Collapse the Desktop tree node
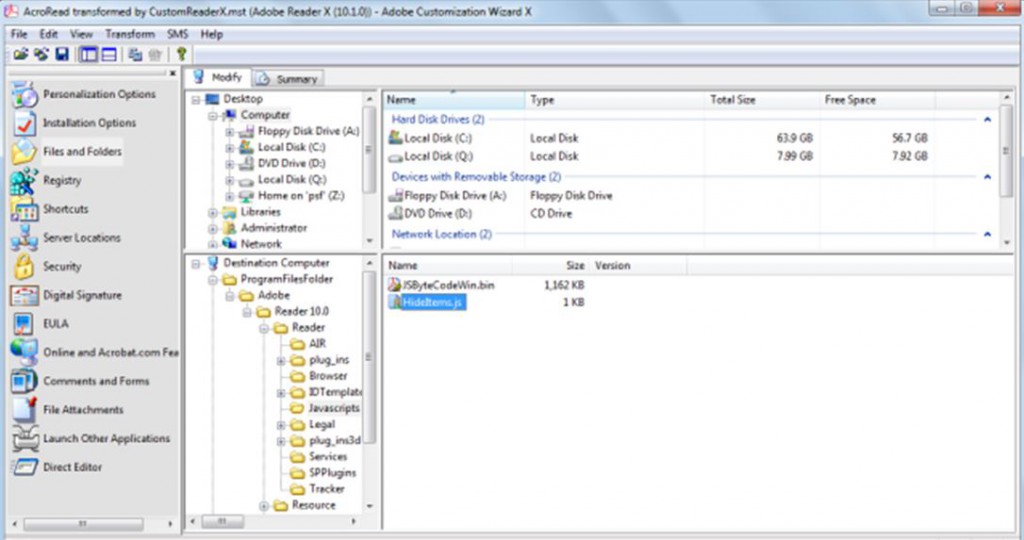The image size is (1024, 540). click(x=195, y=99)
